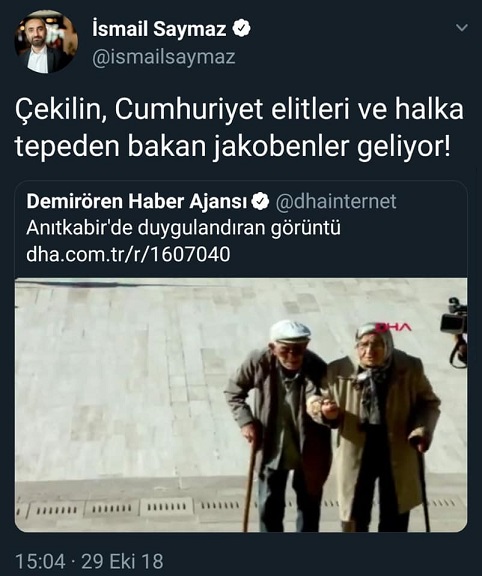Open the tweet timestamp 15:04 · 29 Eki 18
Screen dimensions: 482x576
coord(89,561)
